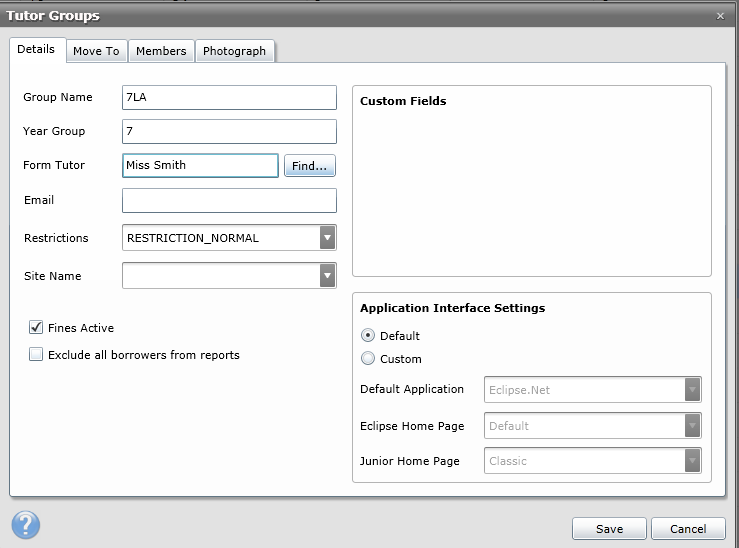Click the blue help question mark icon

point(26,525)
